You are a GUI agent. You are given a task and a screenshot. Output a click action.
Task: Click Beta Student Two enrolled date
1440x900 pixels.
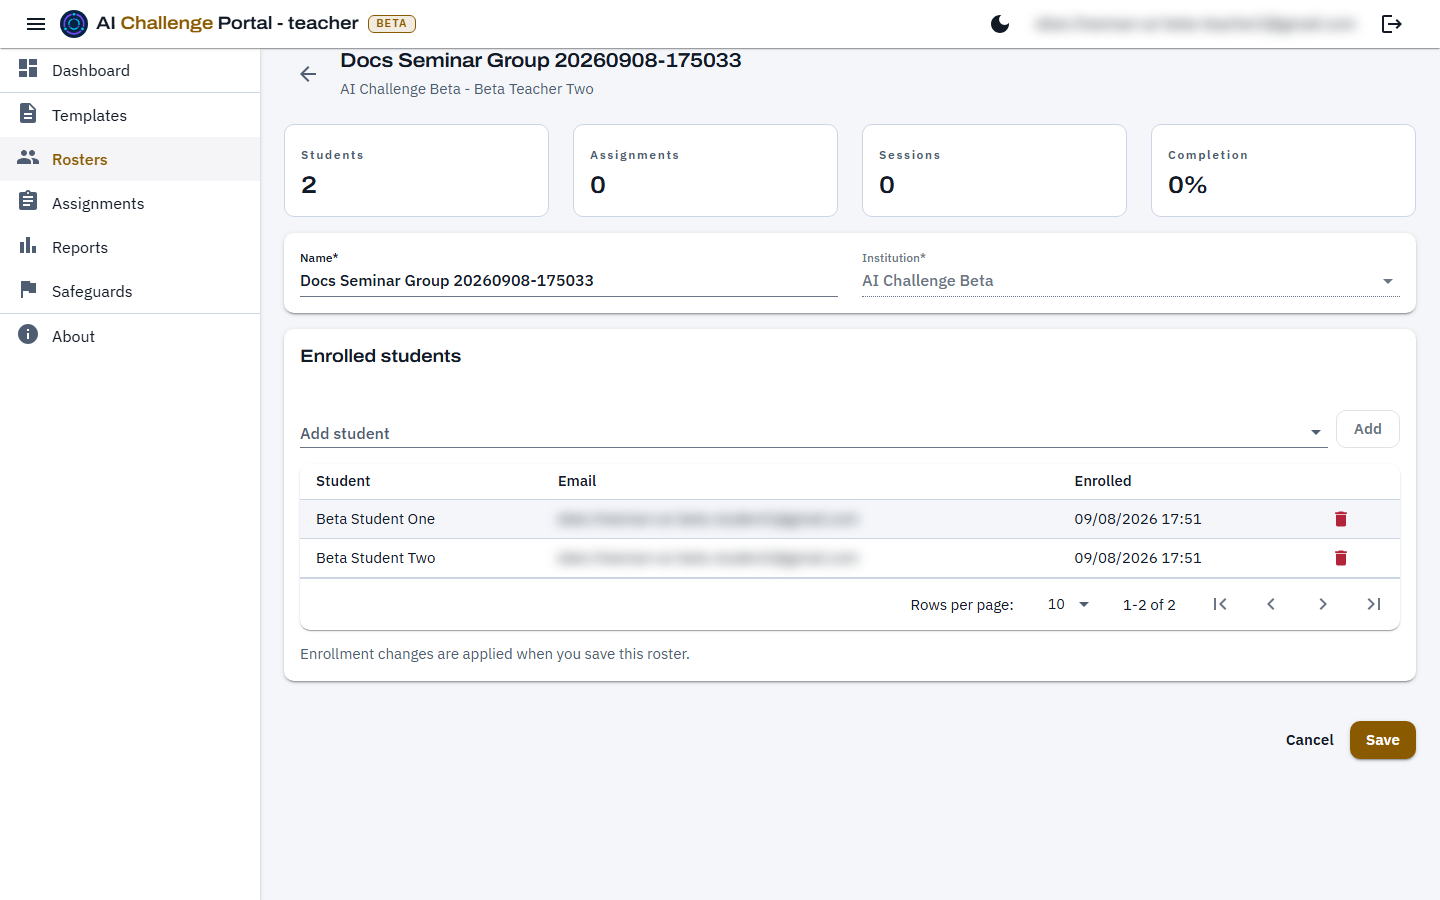pos(1138,558)
